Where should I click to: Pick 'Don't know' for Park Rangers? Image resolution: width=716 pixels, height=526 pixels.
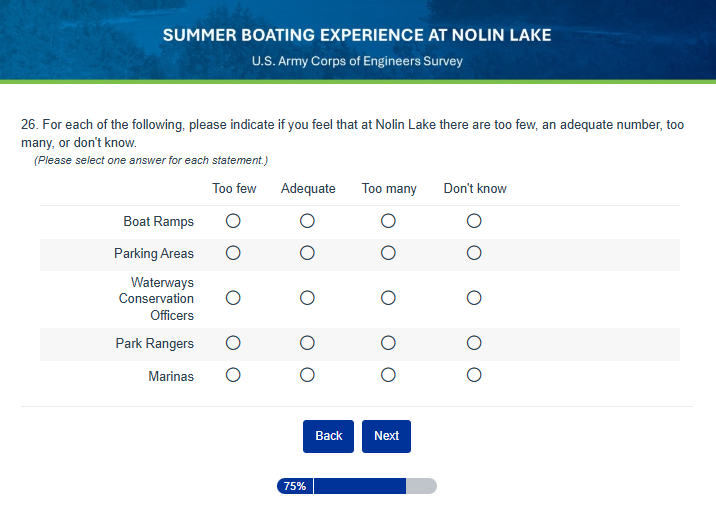point(474,343)
